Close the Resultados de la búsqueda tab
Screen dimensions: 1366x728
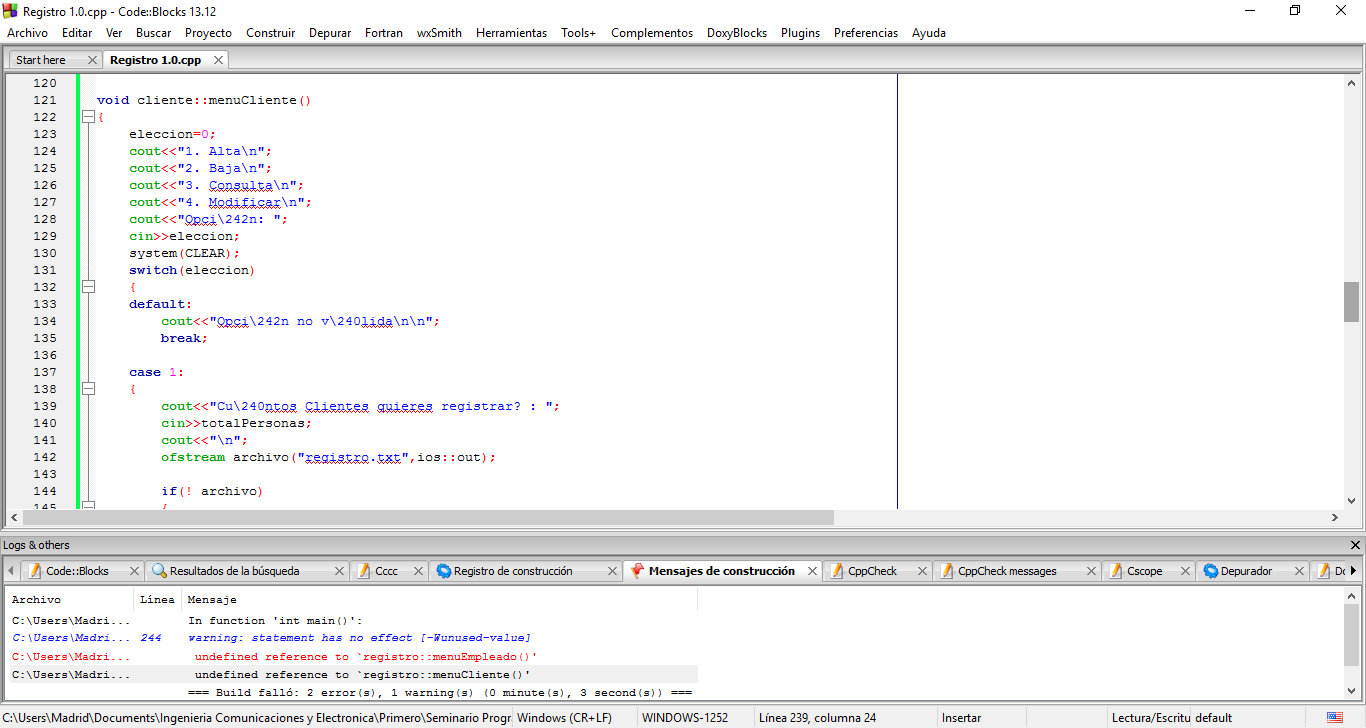[339, 571]
